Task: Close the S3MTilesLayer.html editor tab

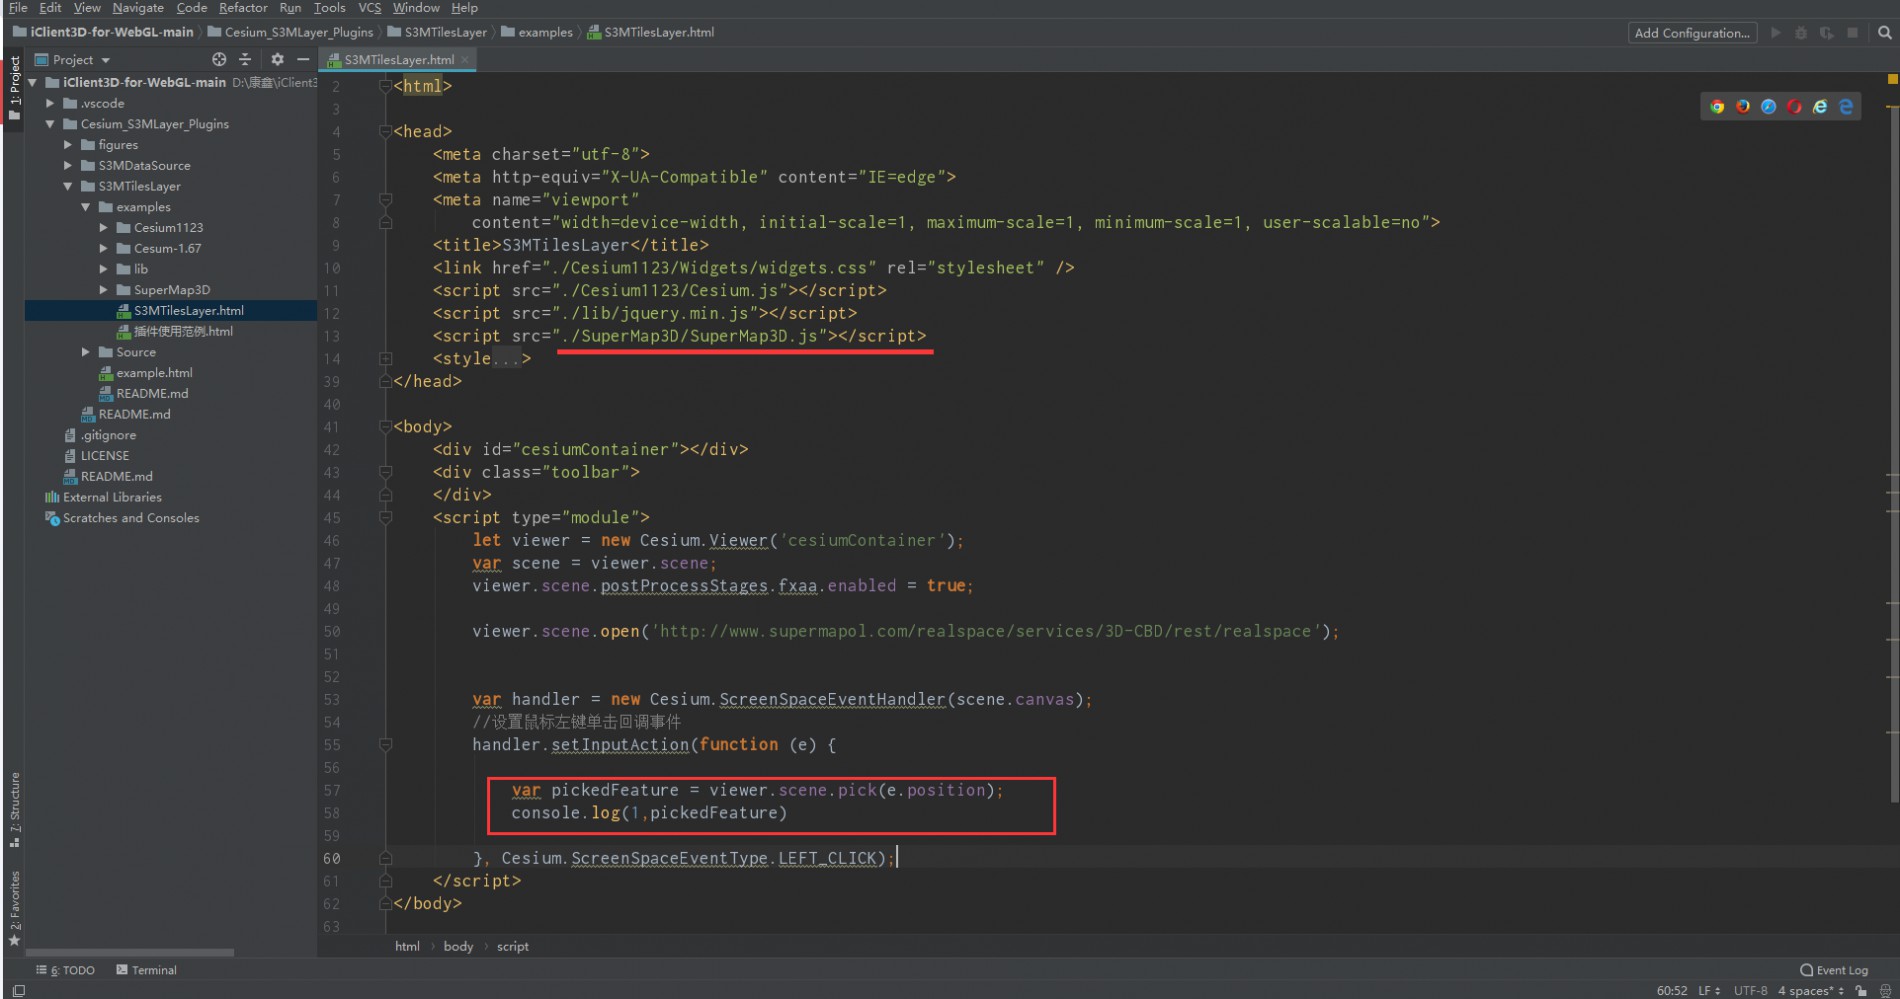Action: (x=465, y=60)
